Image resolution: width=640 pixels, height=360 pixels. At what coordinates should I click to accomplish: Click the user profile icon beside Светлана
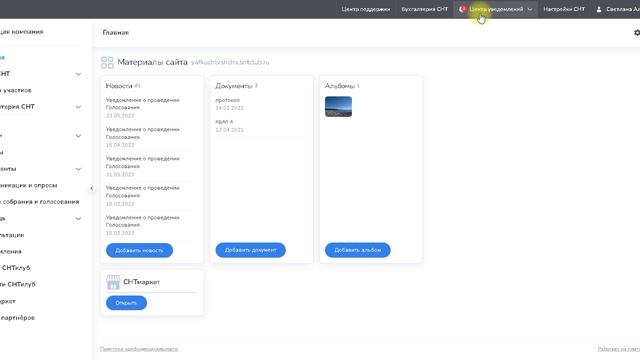(599, 9)
